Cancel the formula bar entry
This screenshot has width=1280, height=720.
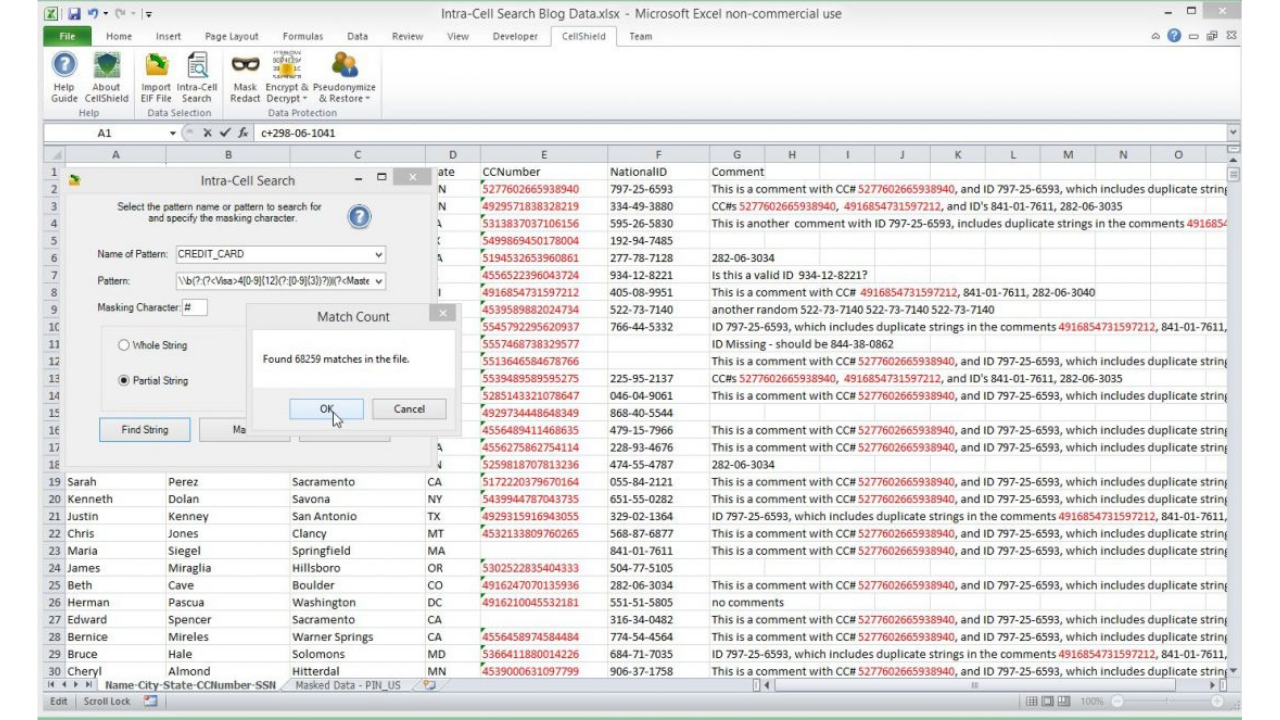(208, 133)
